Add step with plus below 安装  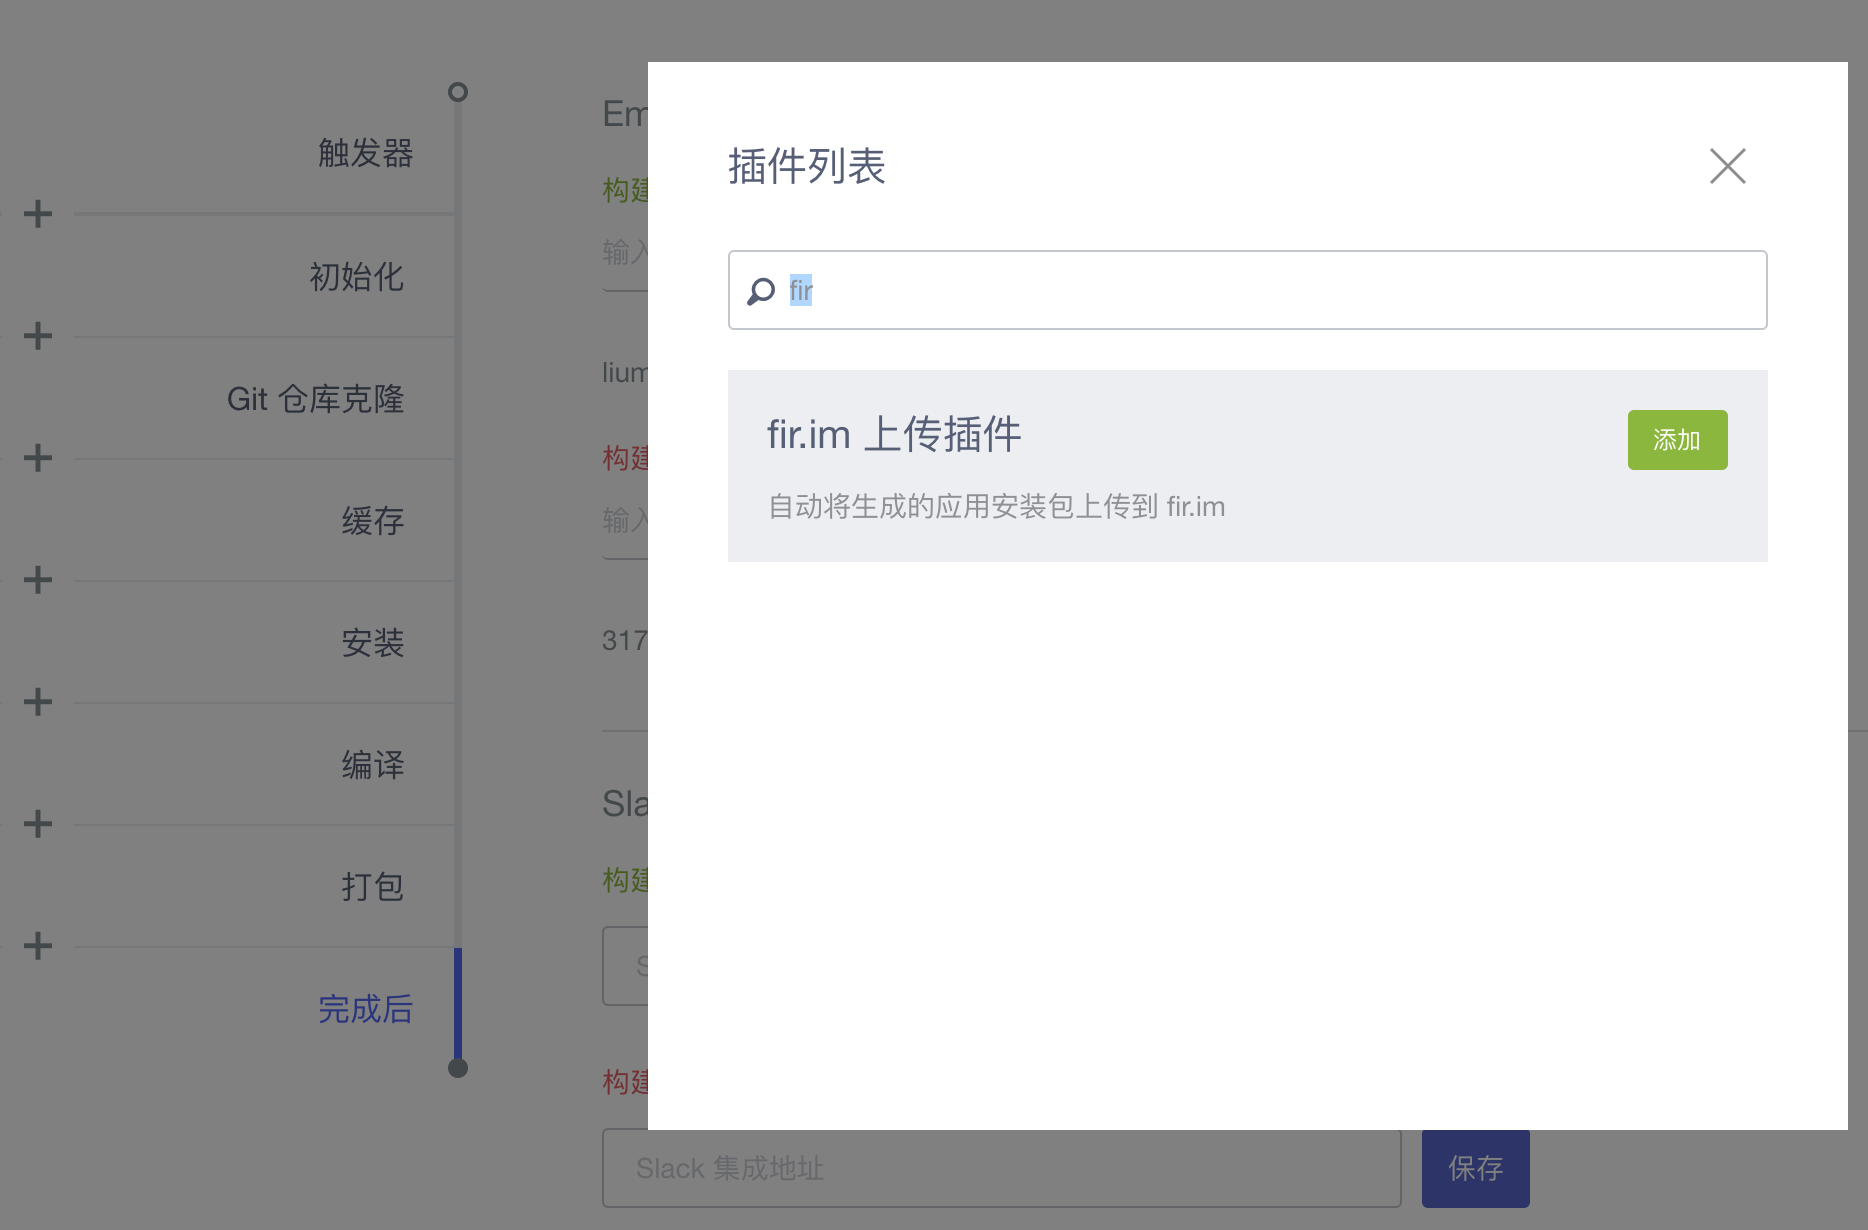38,701
